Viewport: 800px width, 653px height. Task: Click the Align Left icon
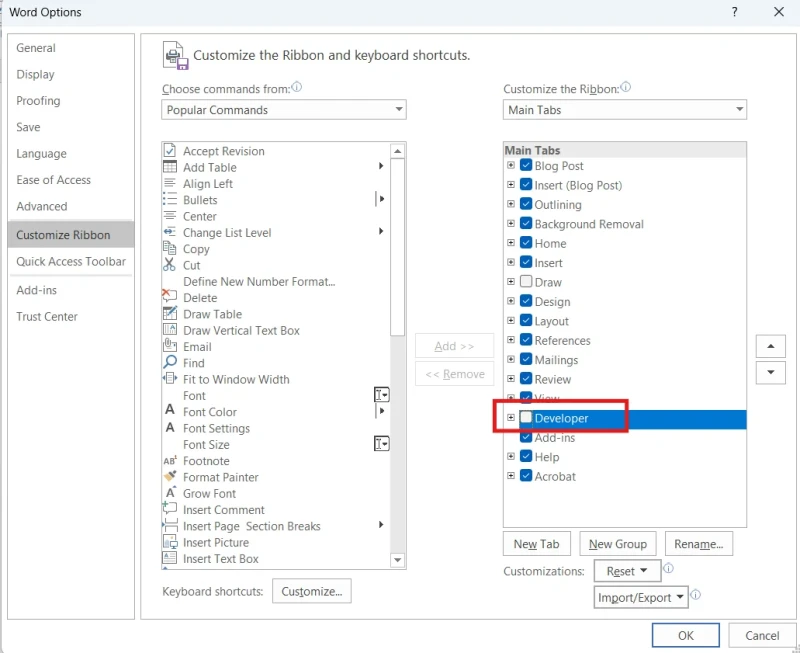[x=169, y=183]
